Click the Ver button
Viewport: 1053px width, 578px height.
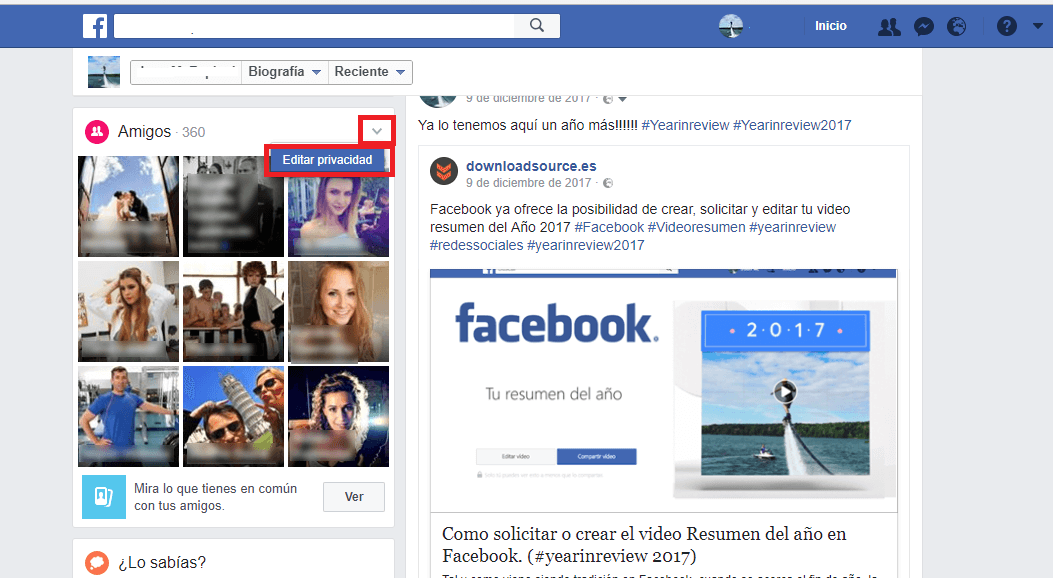pyautogui.click(x=354, y=497)
